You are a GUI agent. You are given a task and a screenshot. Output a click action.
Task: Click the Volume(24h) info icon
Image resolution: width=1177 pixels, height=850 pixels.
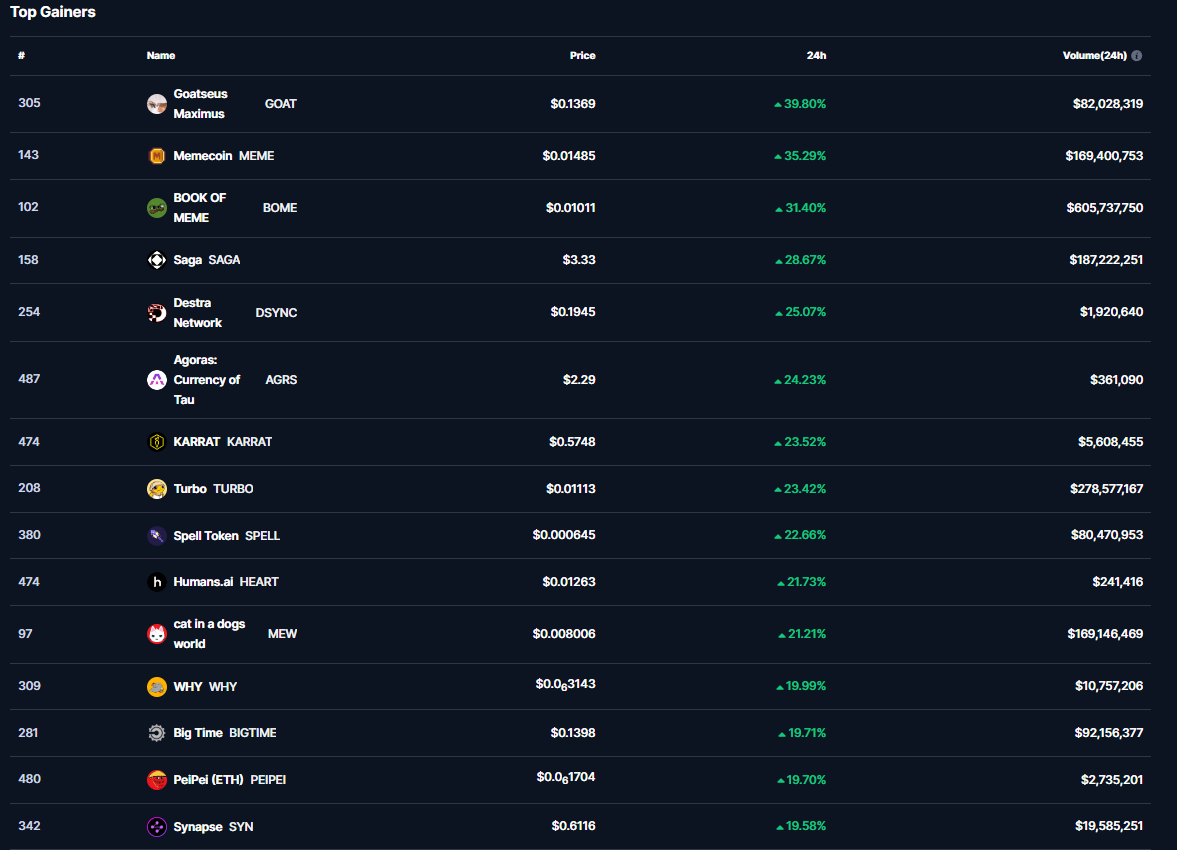[1136, 56]
